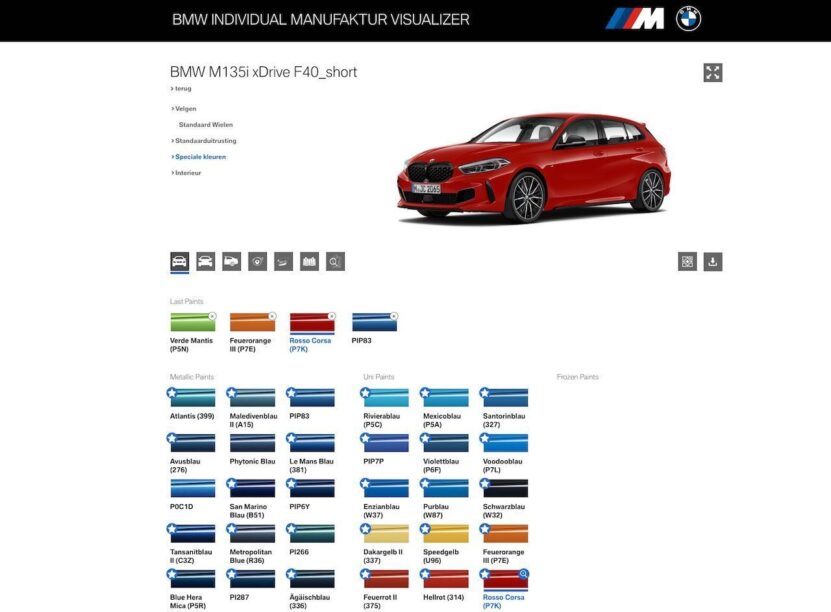Viewport: 831px width, 612px height.
Task: Choose Tansanitblau II (C3Z) paint
Action: coord(193,533)
